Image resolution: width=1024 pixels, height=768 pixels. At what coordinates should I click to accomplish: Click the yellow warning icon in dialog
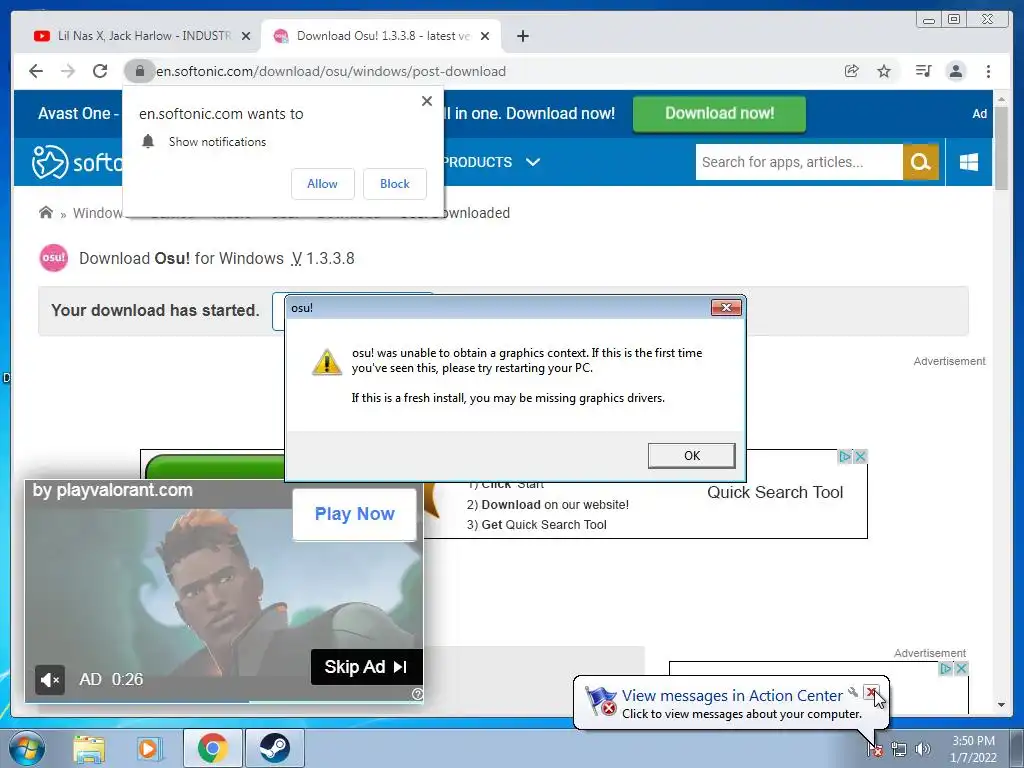tap(327, 362)
